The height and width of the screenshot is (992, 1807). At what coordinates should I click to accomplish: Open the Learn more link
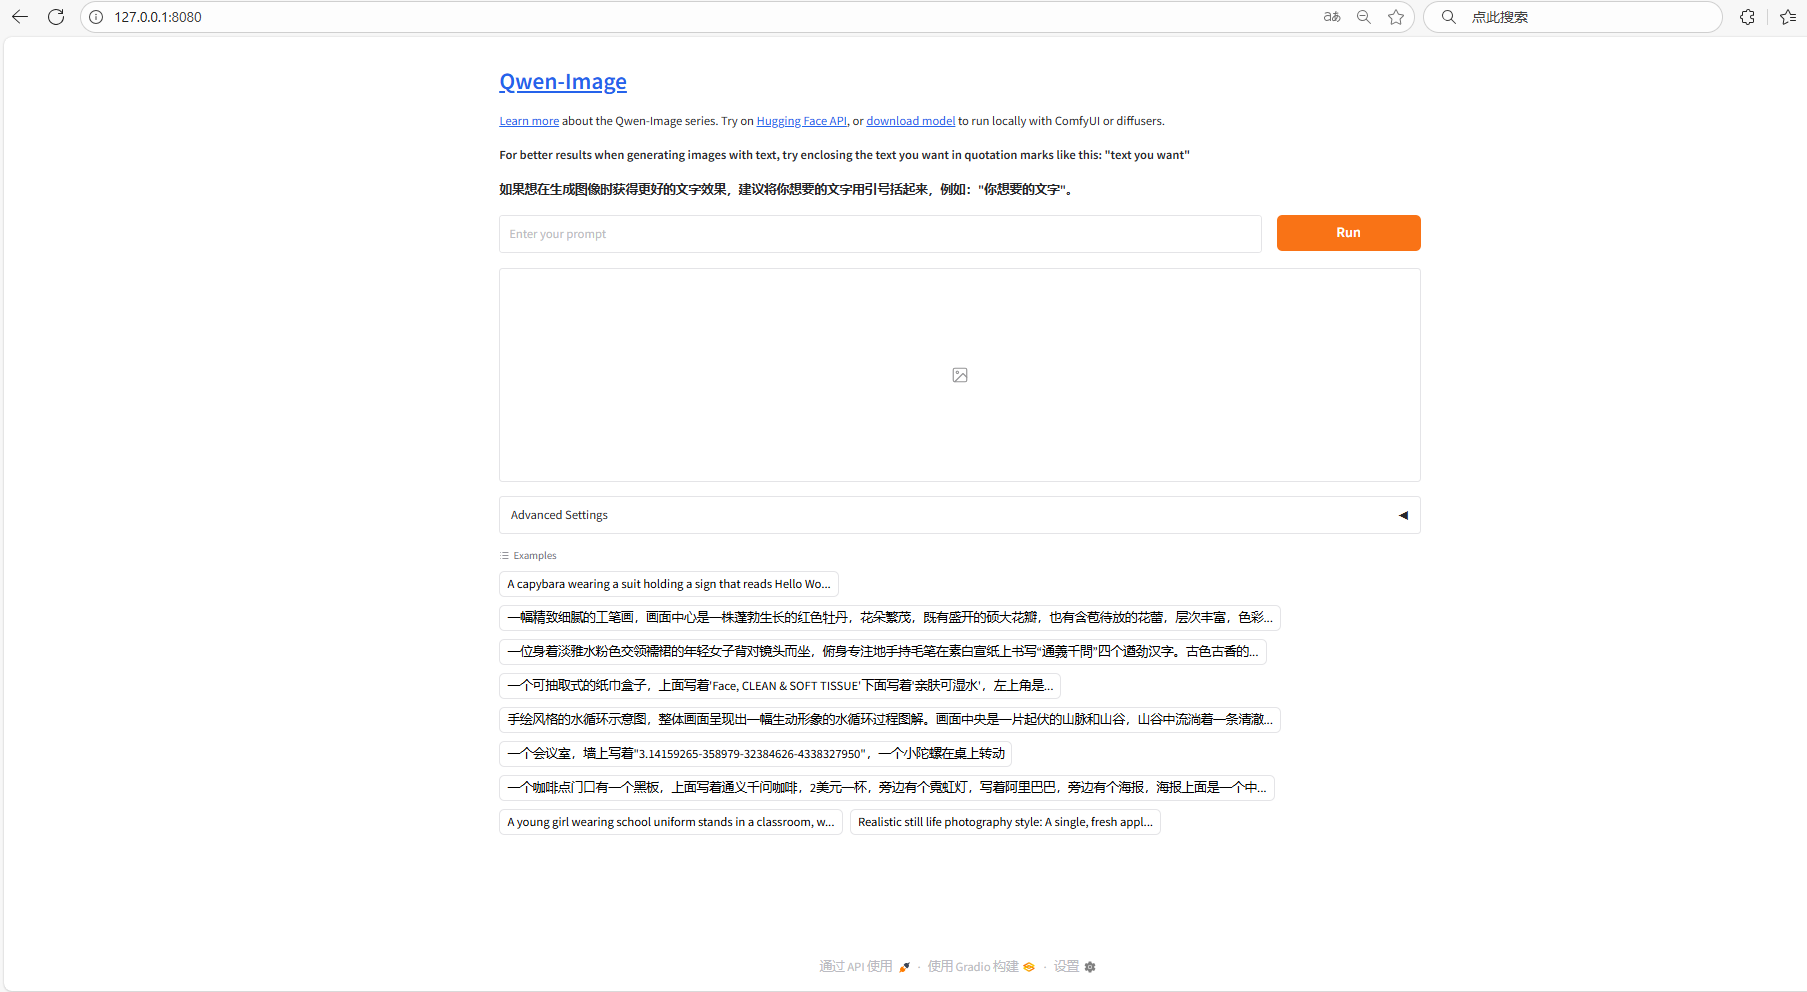[x=528, y=120]
